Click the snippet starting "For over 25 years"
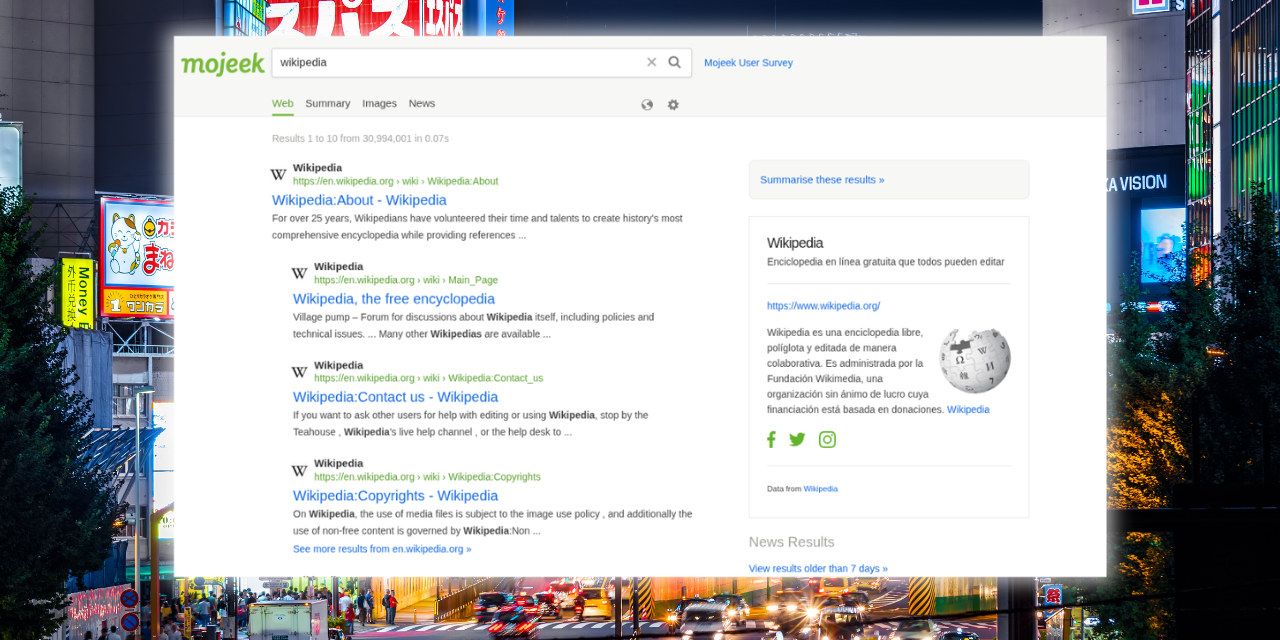 [477, 226]
